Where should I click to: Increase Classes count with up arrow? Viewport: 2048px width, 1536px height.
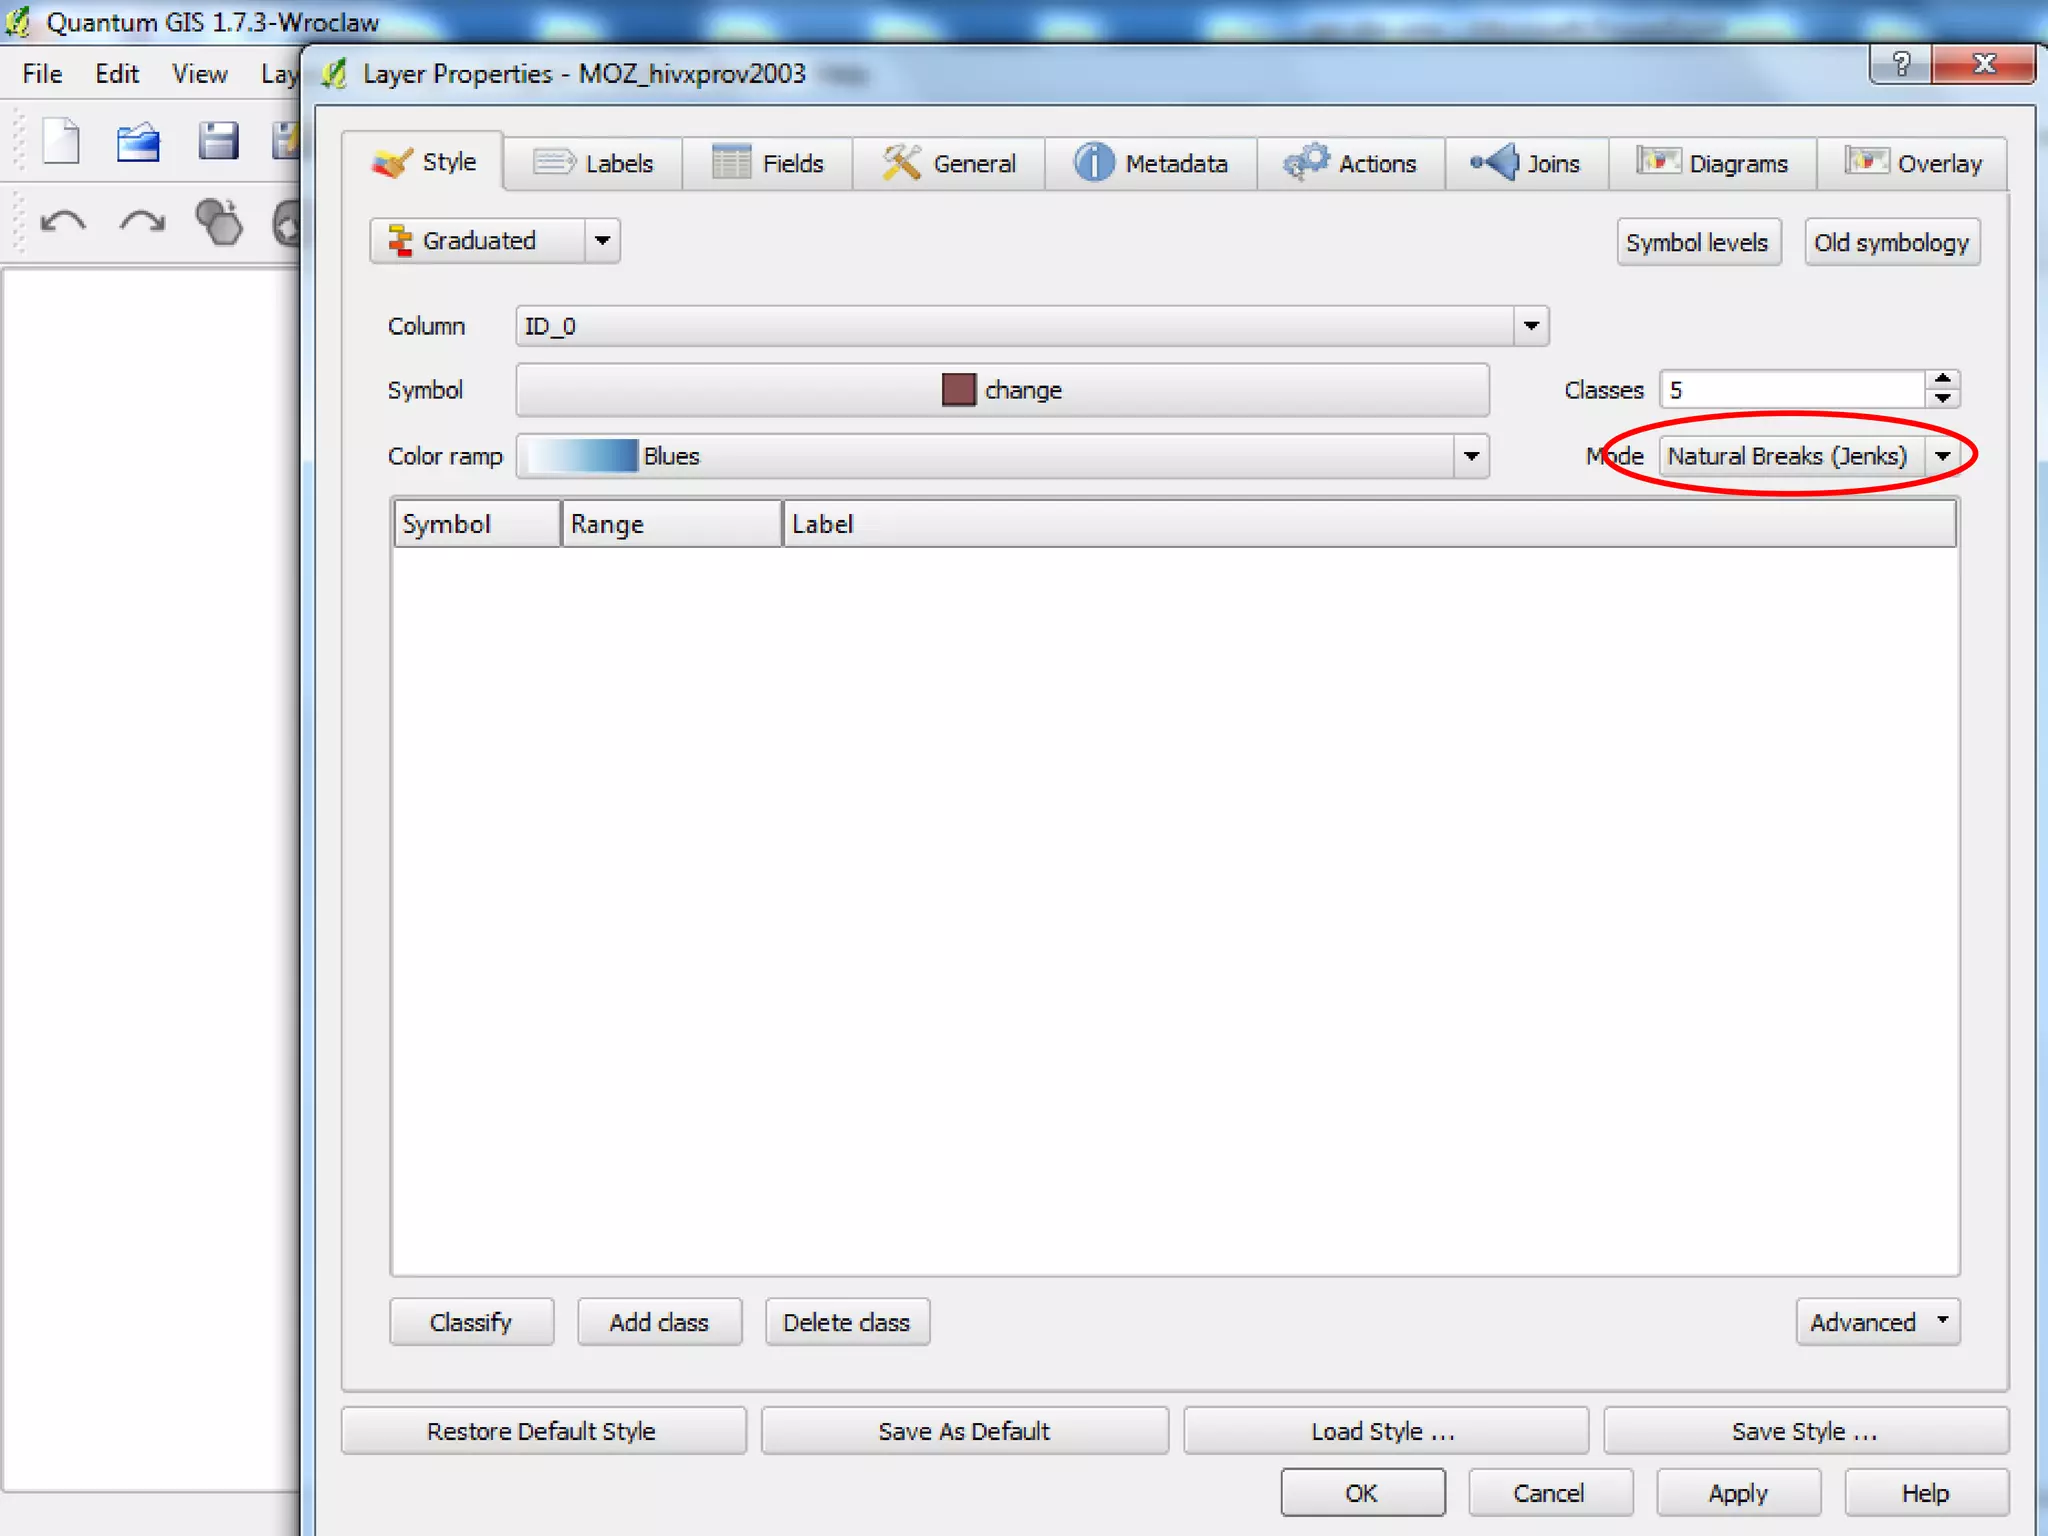tap(1942, 379)
